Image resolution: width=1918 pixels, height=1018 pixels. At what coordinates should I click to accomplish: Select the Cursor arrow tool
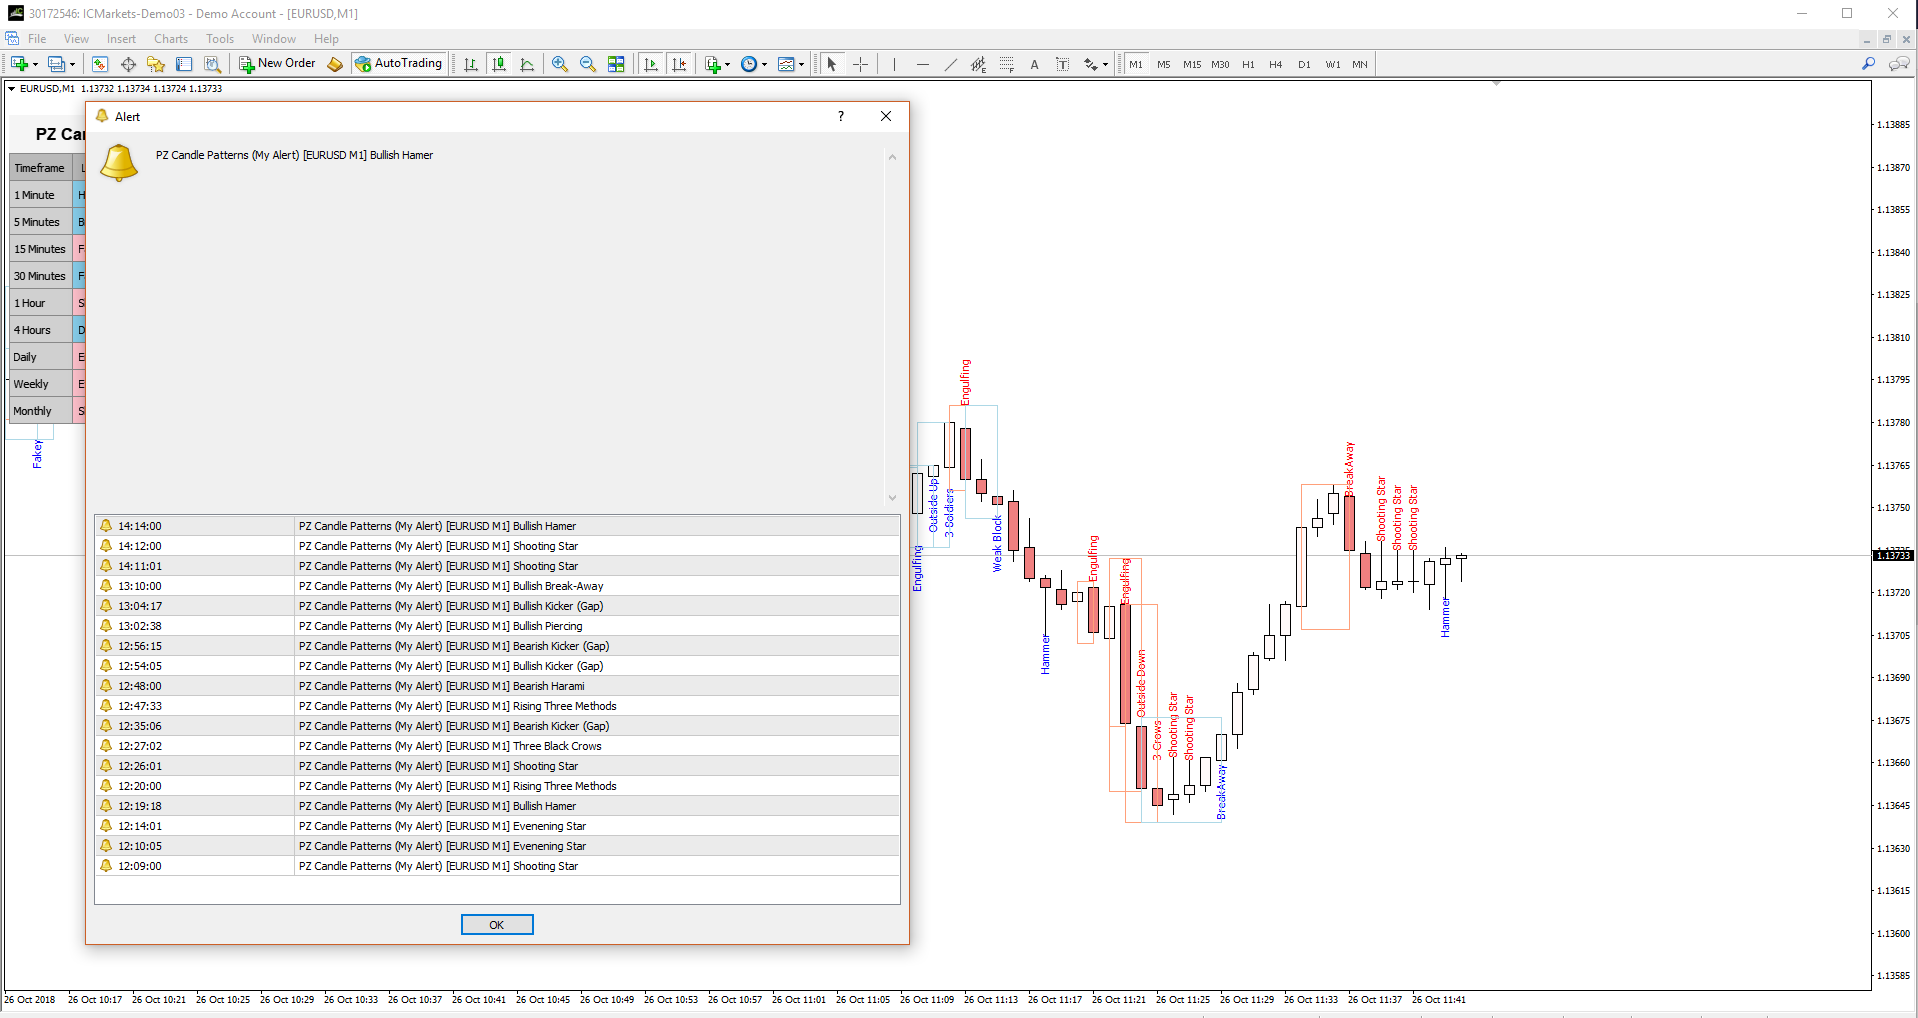832,64
